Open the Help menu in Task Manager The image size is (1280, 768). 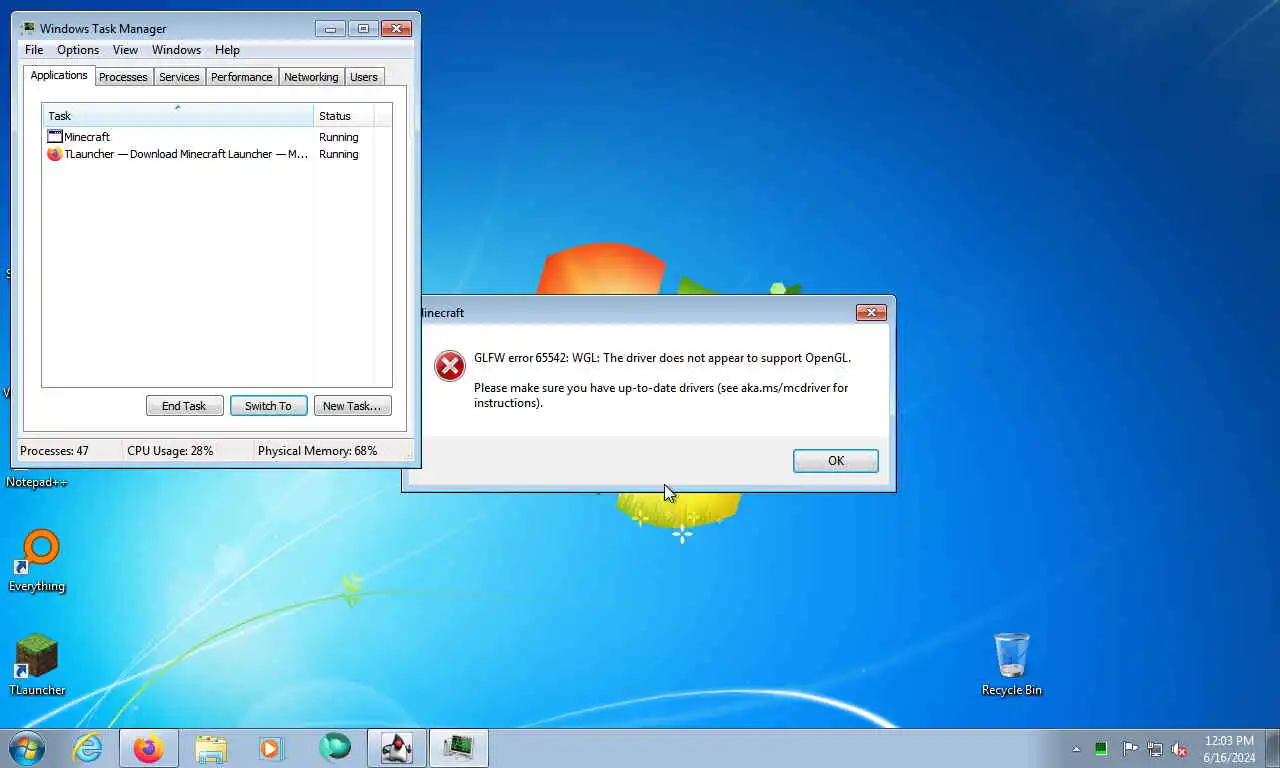tap(227, 50)
